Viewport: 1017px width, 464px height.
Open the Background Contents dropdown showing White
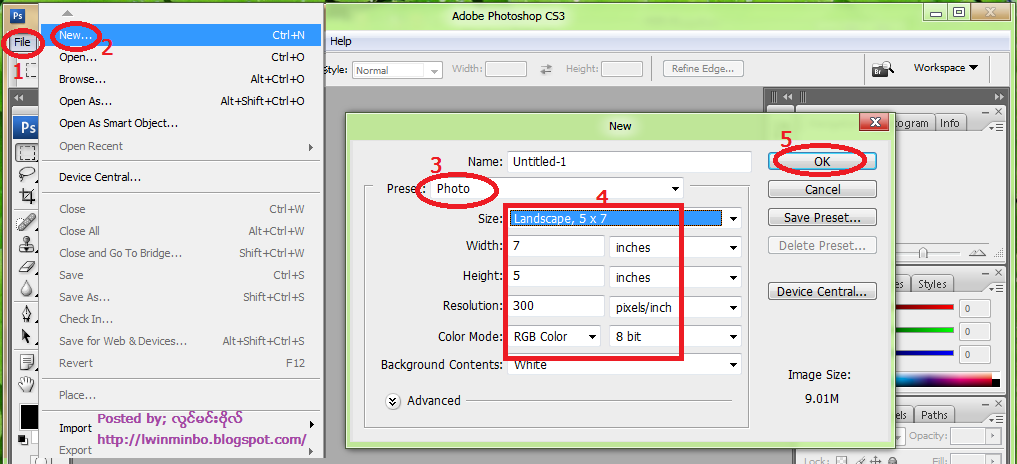(624, 365)
